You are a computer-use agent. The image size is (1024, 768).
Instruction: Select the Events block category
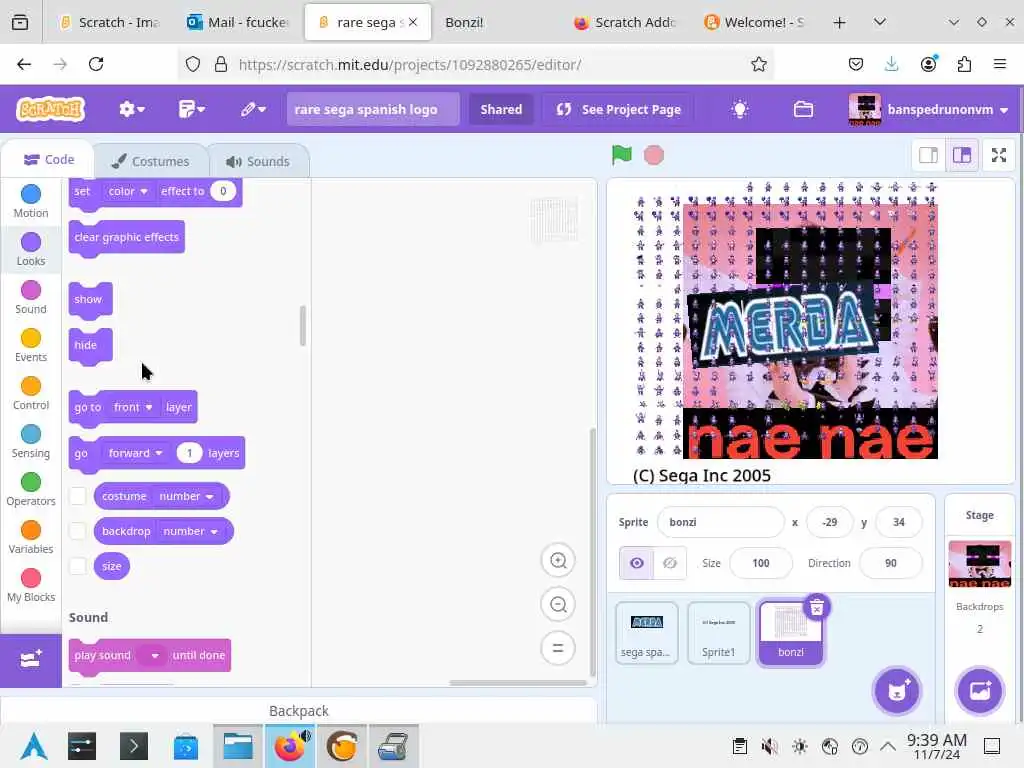[31, 345]
